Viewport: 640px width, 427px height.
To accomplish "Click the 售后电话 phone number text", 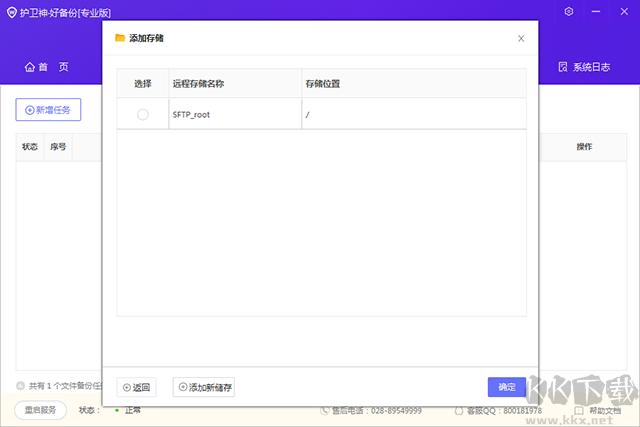I will [376, 411].
